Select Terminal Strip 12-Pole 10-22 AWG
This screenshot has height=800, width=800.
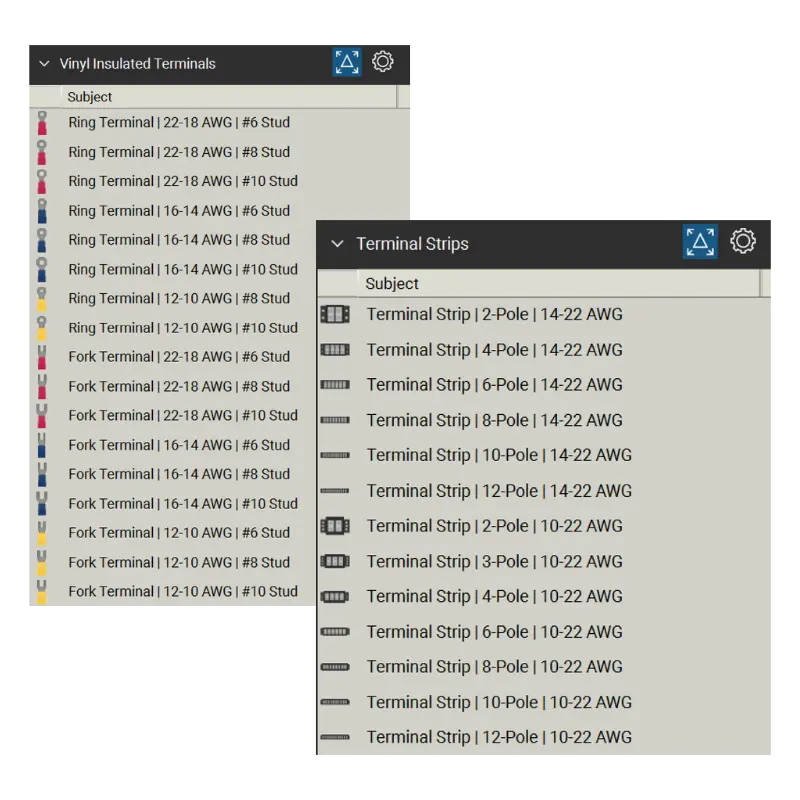[499, 737]
